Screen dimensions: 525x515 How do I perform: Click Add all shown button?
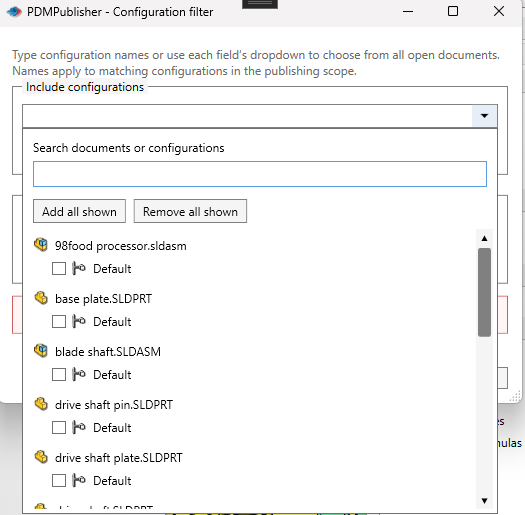[79, 211]
